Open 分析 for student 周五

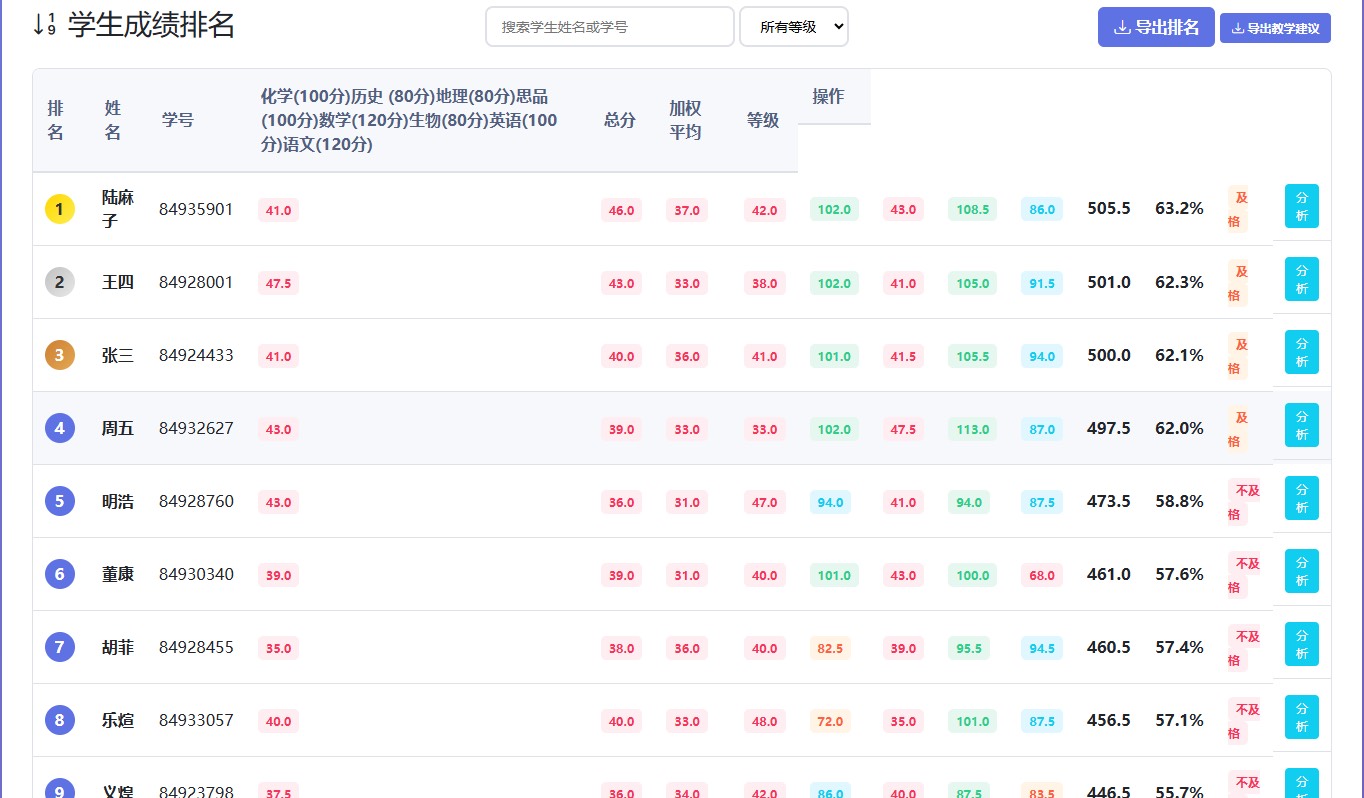pos(1301,425)
